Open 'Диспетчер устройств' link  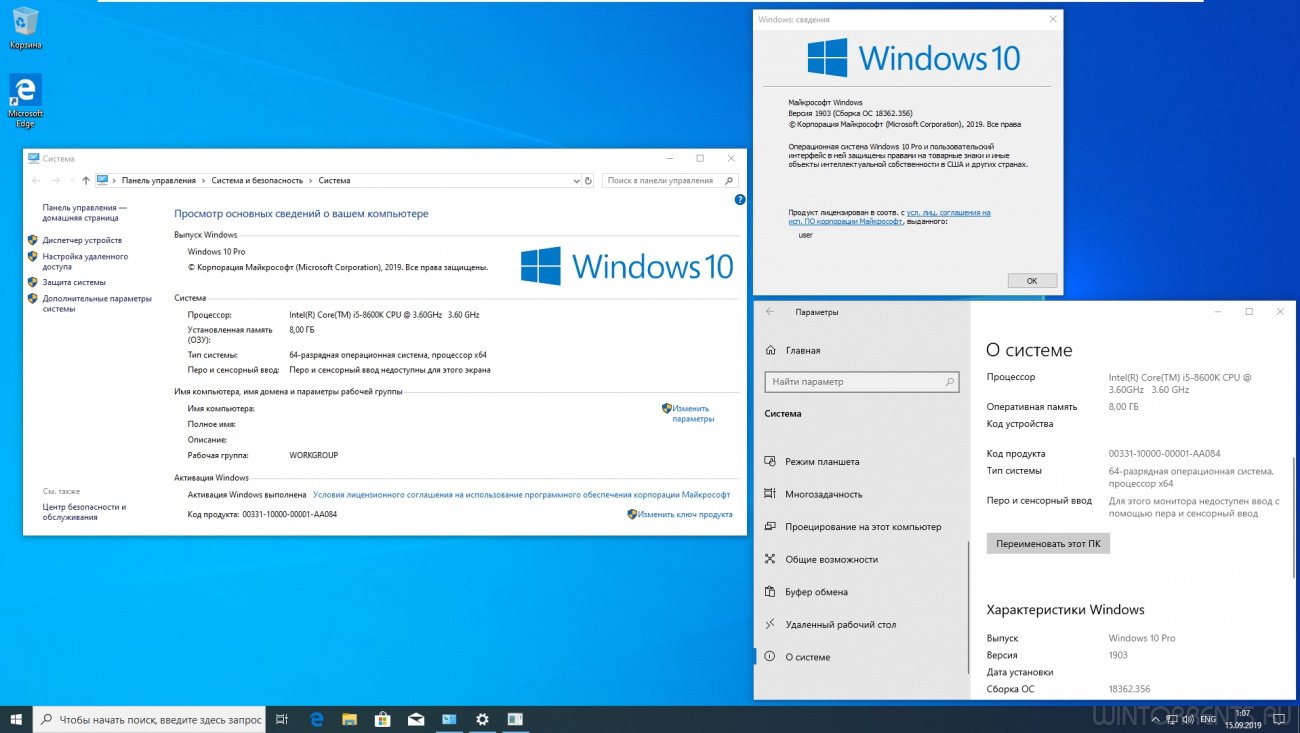point(82,240)
